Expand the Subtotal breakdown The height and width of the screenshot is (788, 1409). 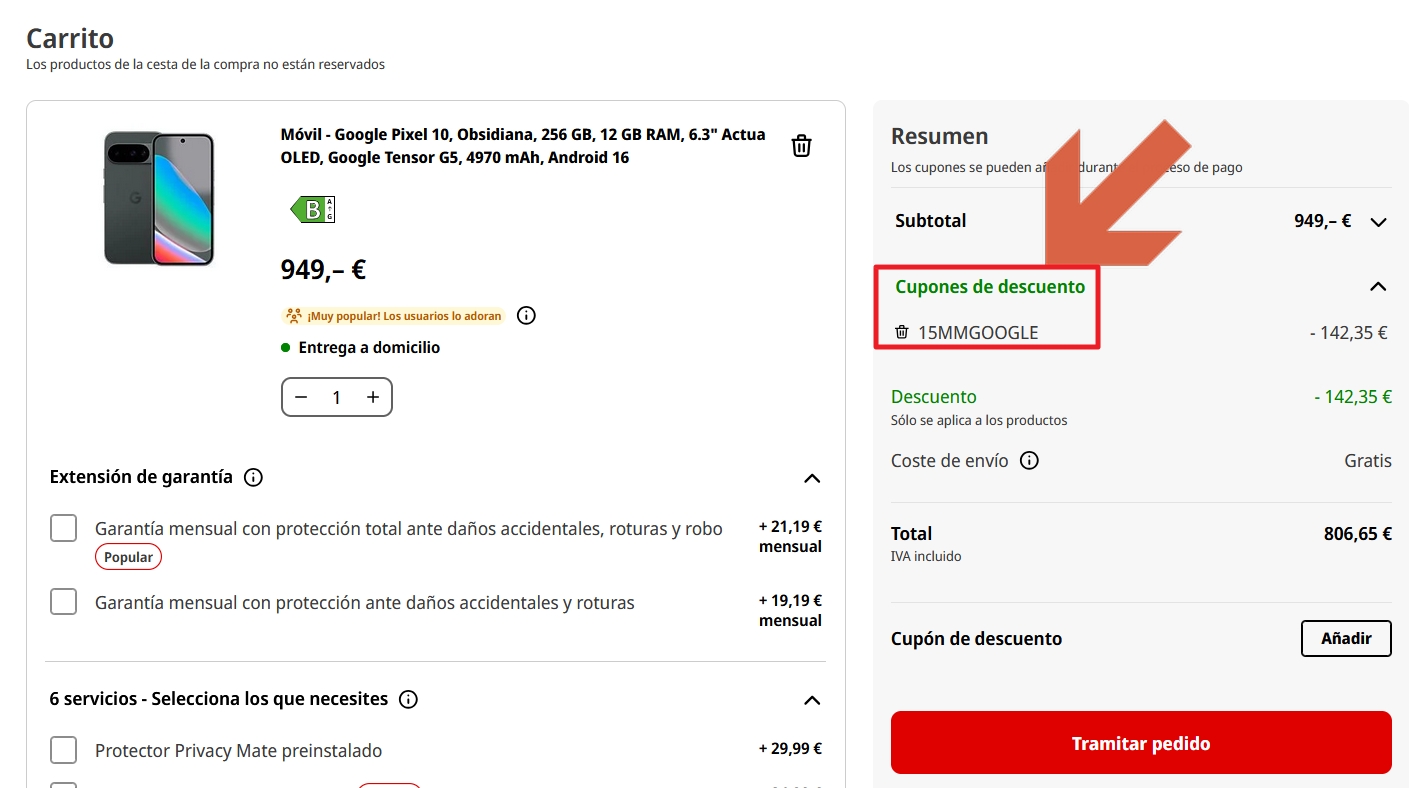[1379, 222]
